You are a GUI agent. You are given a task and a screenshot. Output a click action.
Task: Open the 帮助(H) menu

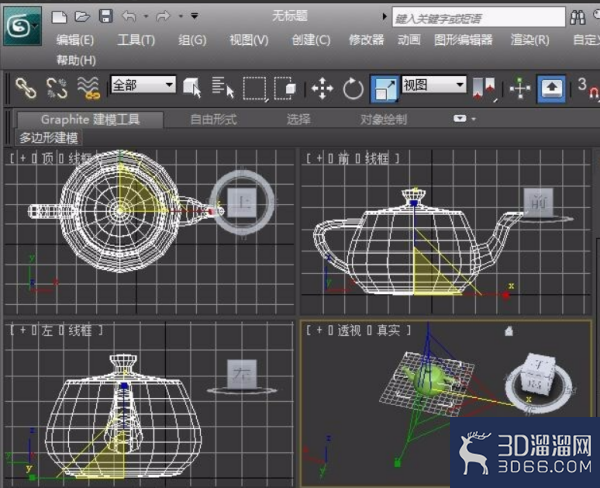pos(76,60)
